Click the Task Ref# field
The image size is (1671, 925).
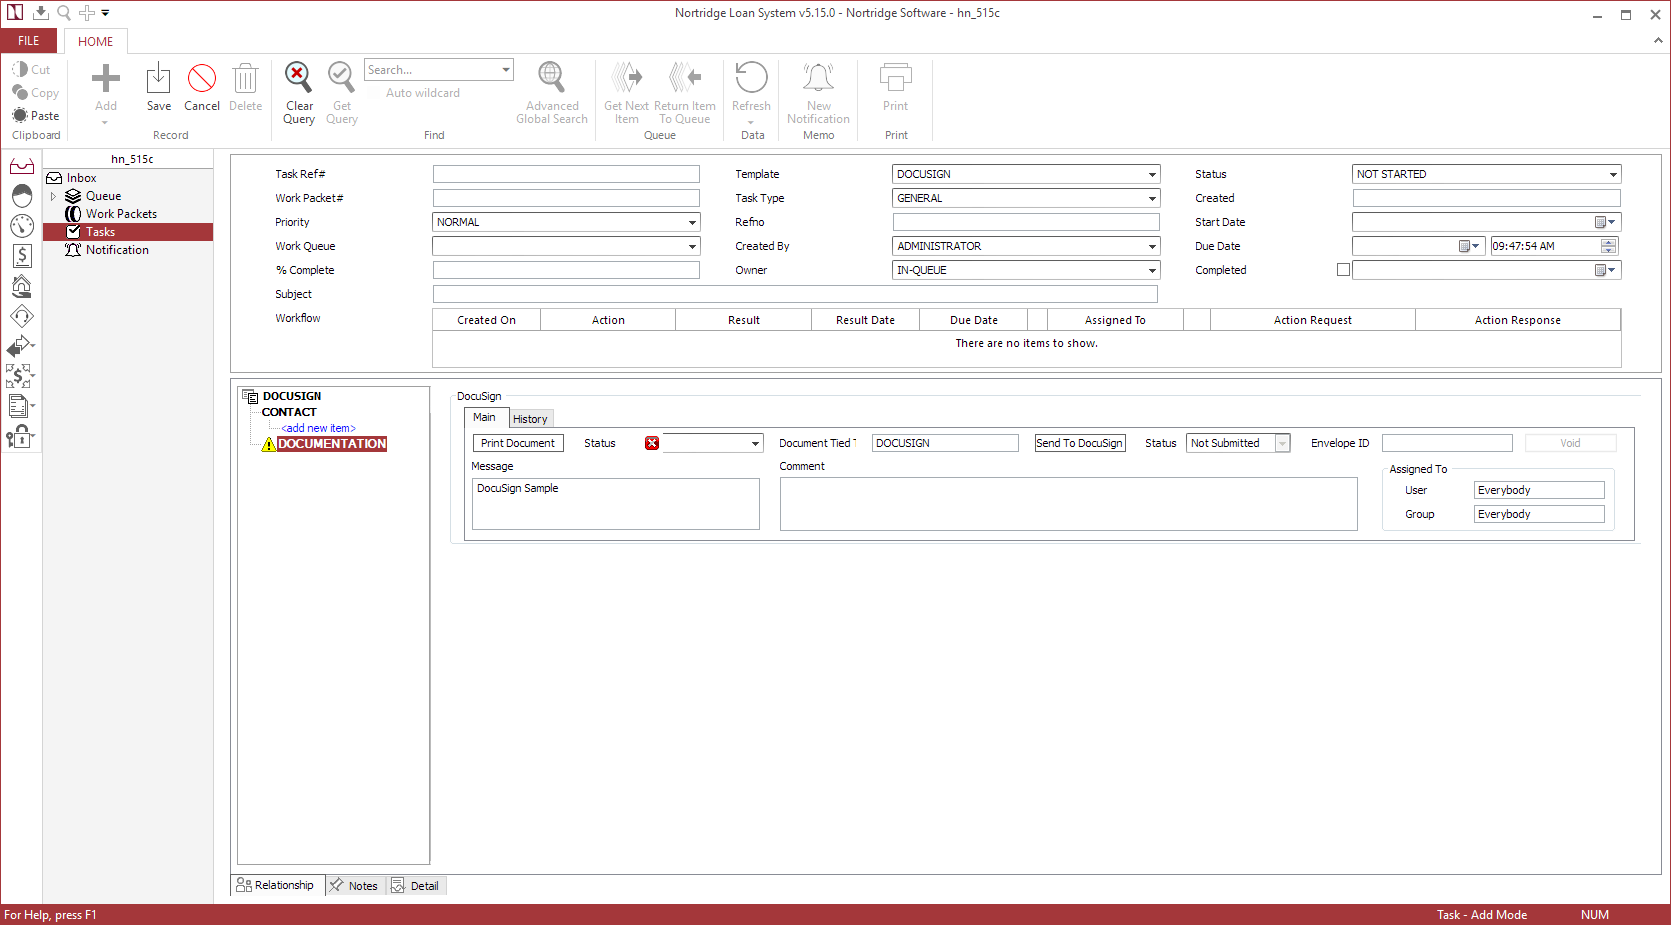coord(566,174)
